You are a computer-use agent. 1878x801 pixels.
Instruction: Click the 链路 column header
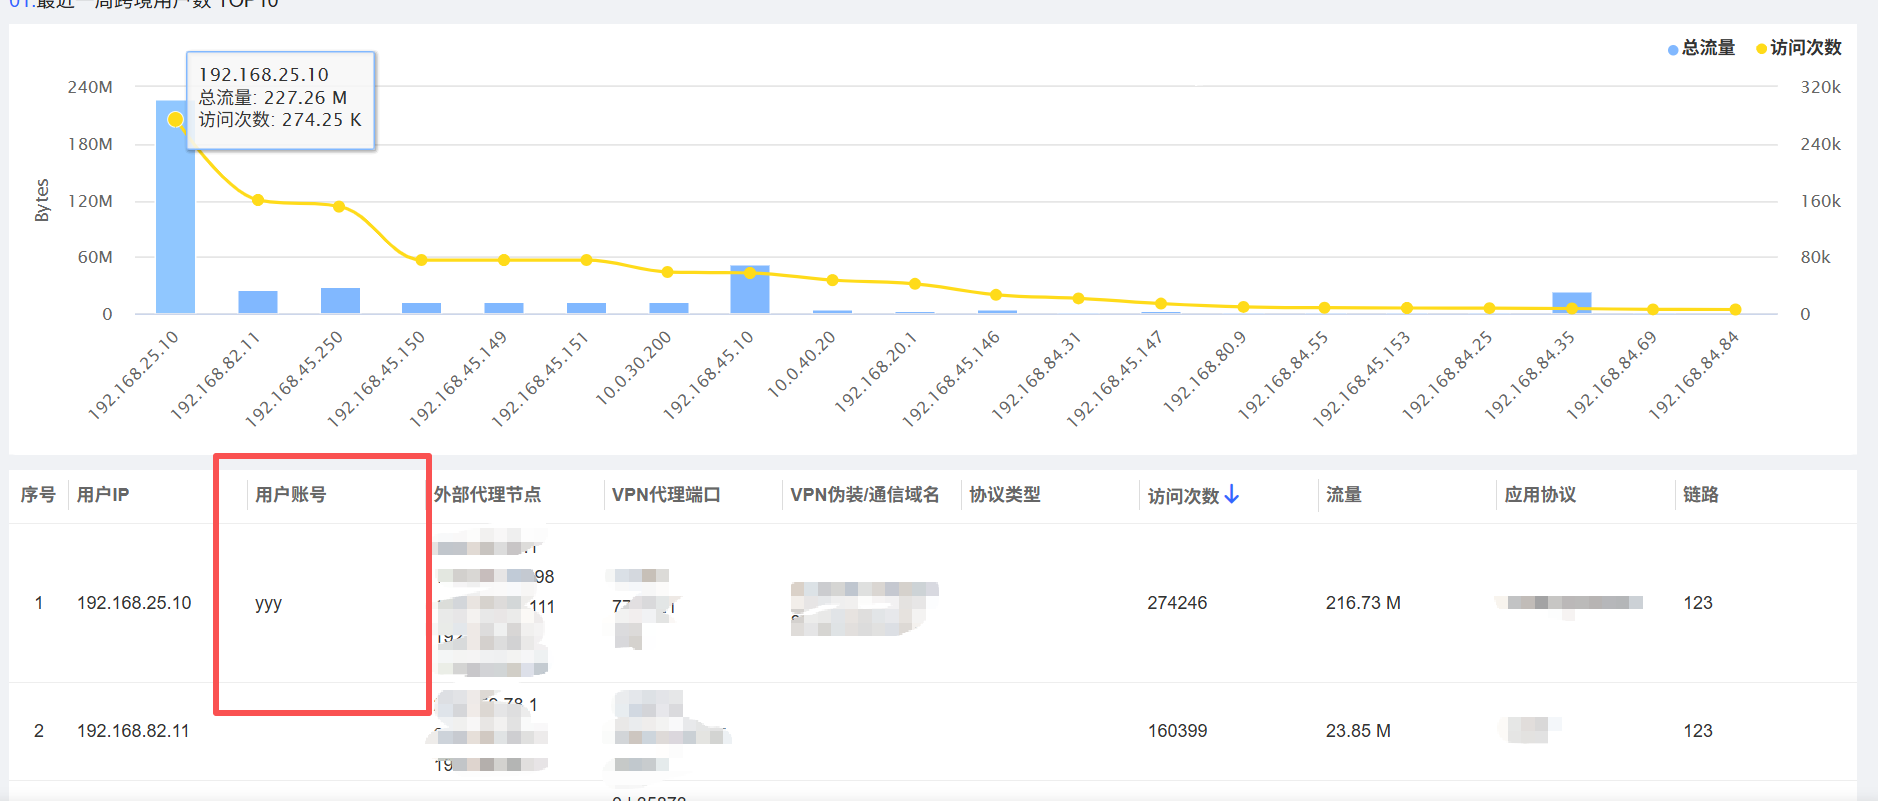coord(1700,495)
